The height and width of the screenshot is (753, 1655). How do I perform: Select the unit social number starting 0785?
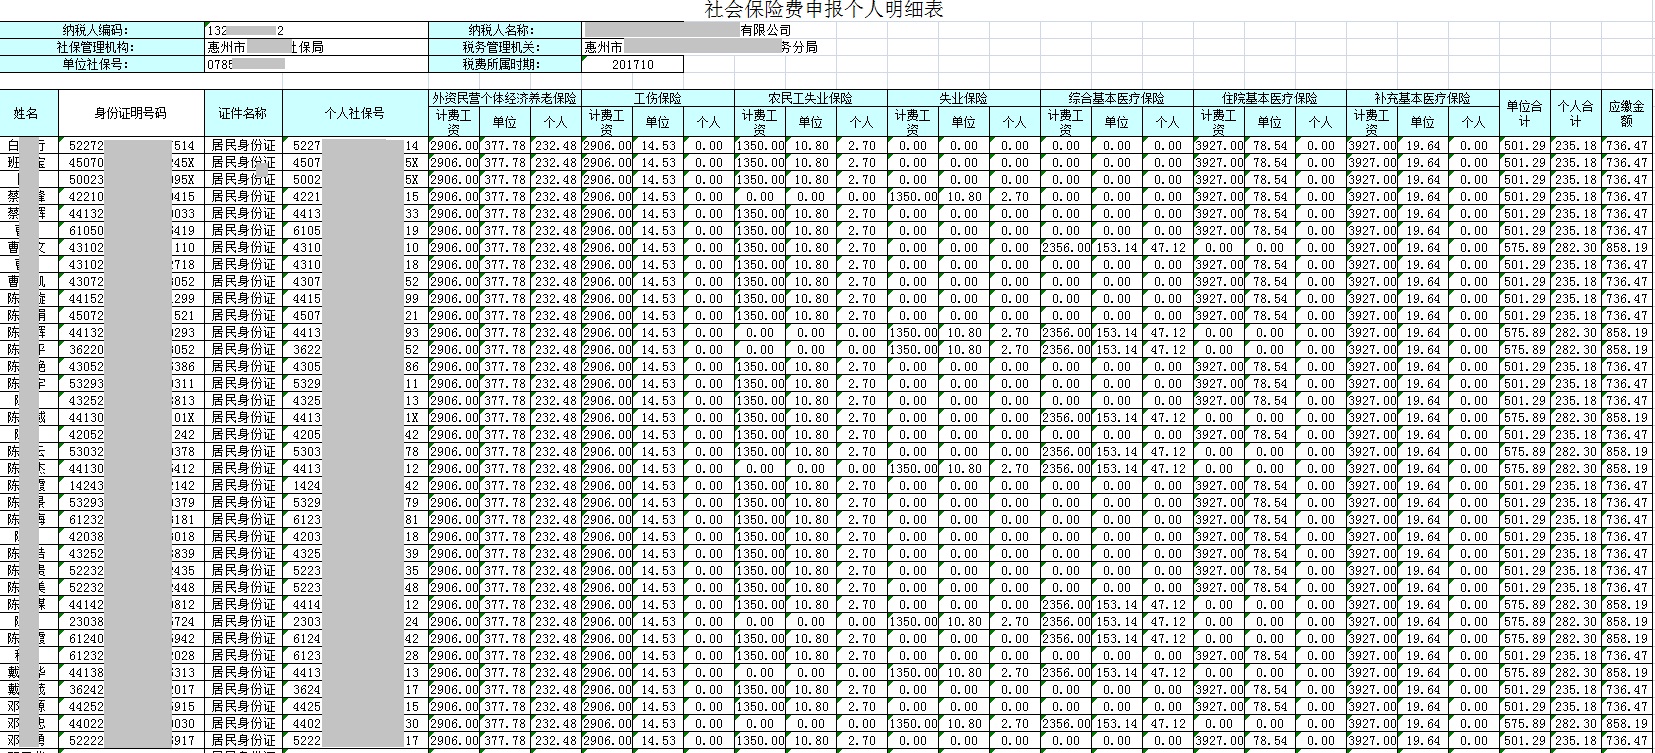point(316,64)
